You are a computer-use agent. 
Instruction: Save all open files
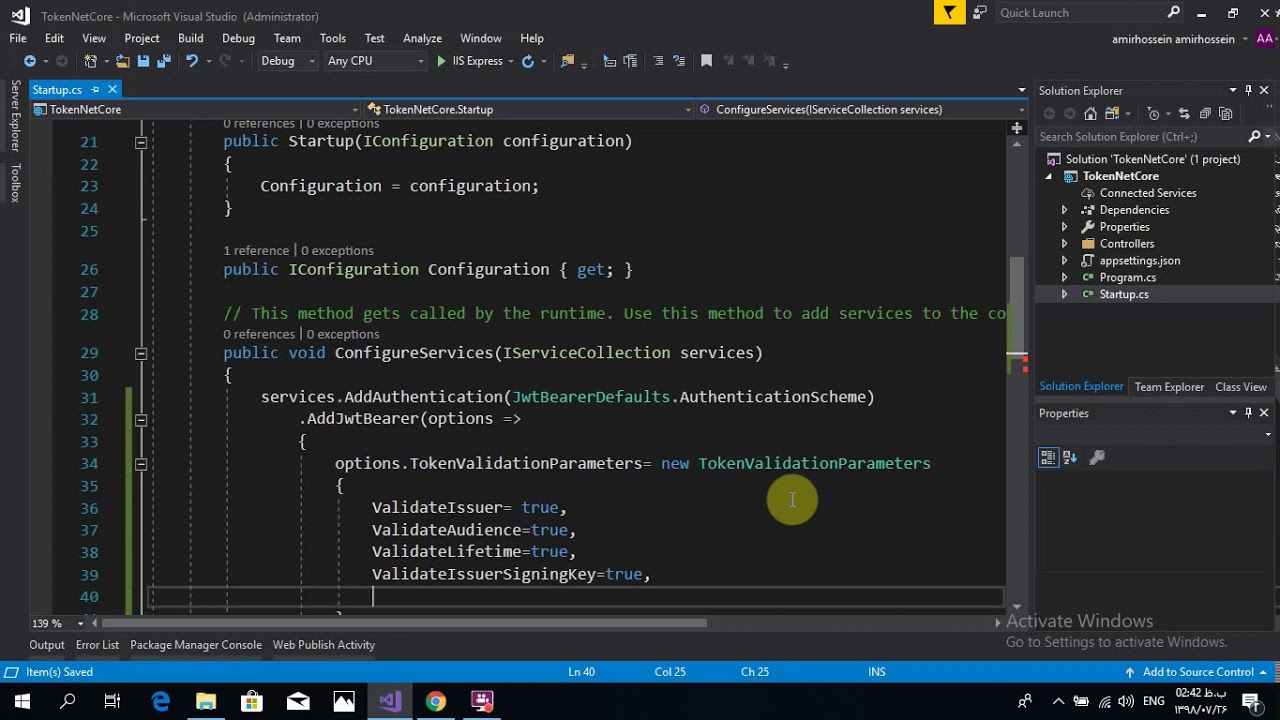click(164, 61)
